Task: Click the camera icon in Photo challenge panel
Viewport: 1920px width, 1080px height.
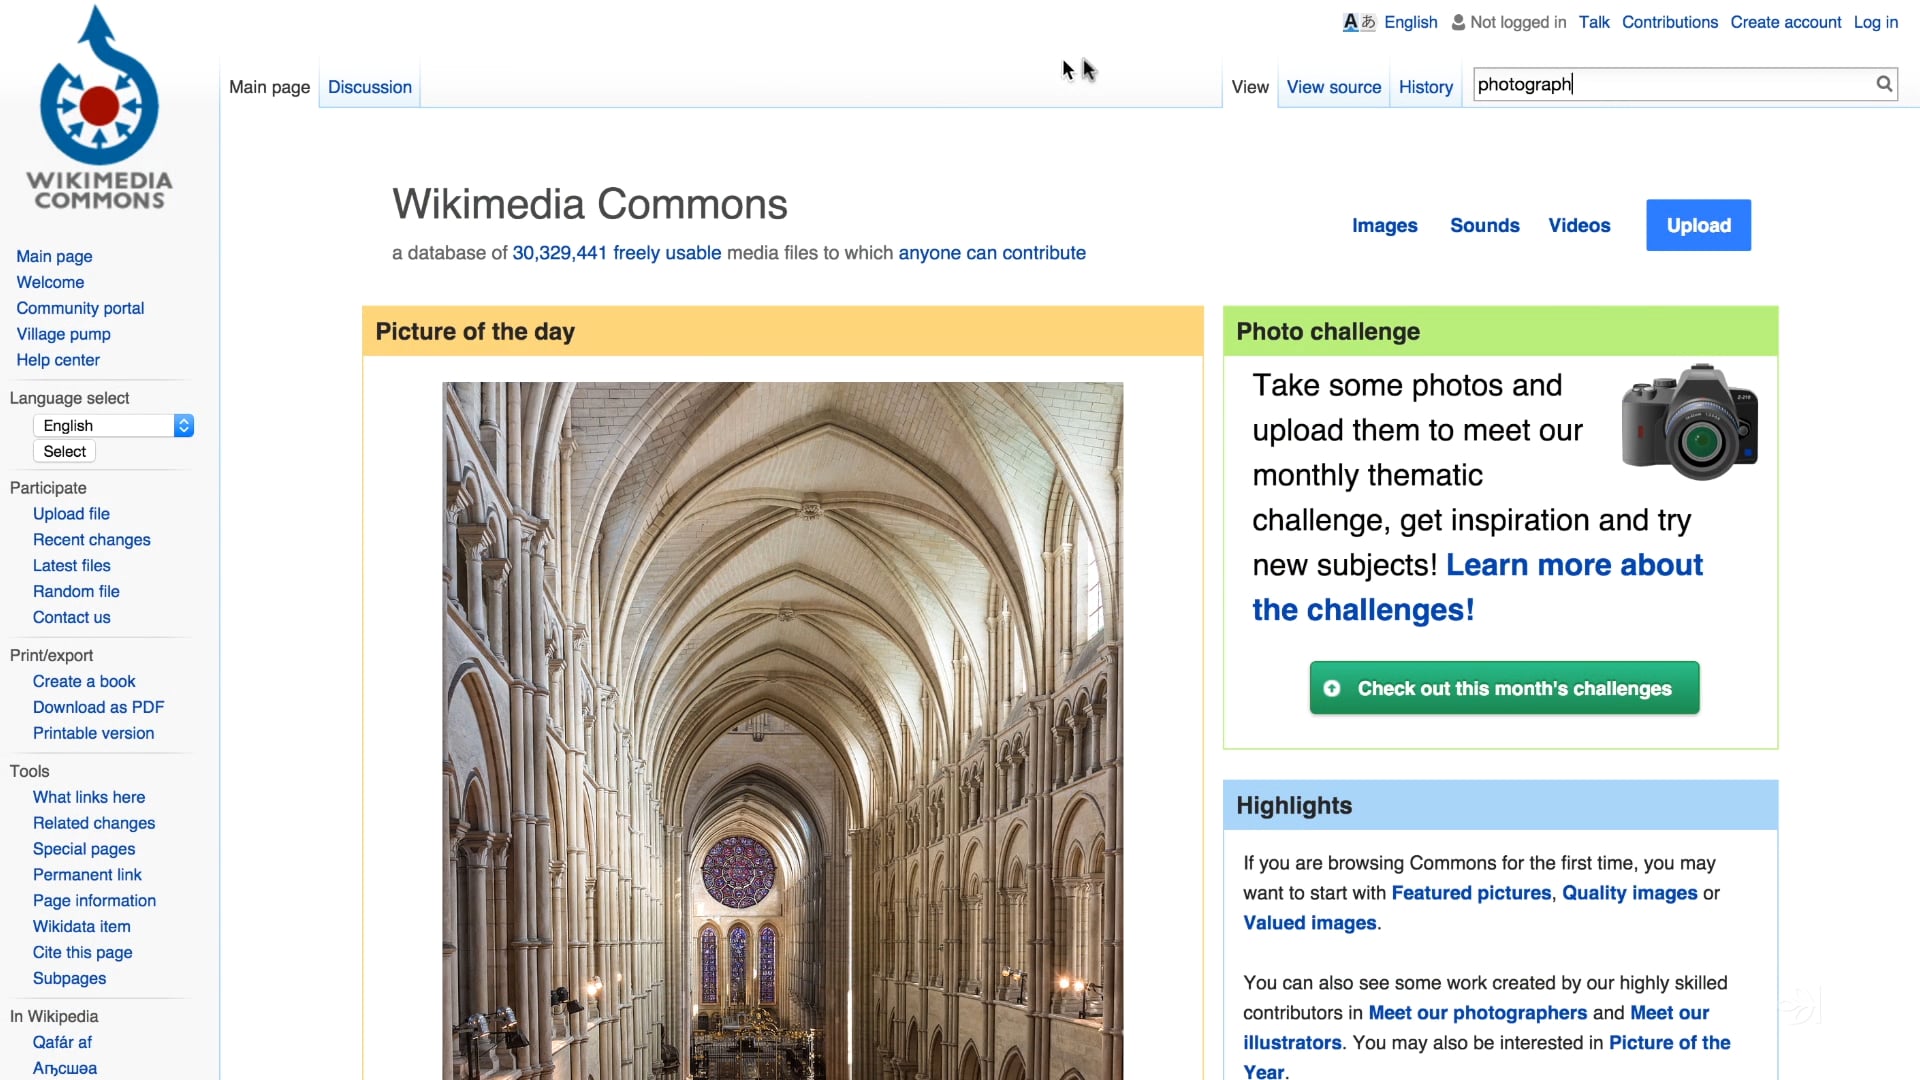Action: click(x=1689, y=421)
